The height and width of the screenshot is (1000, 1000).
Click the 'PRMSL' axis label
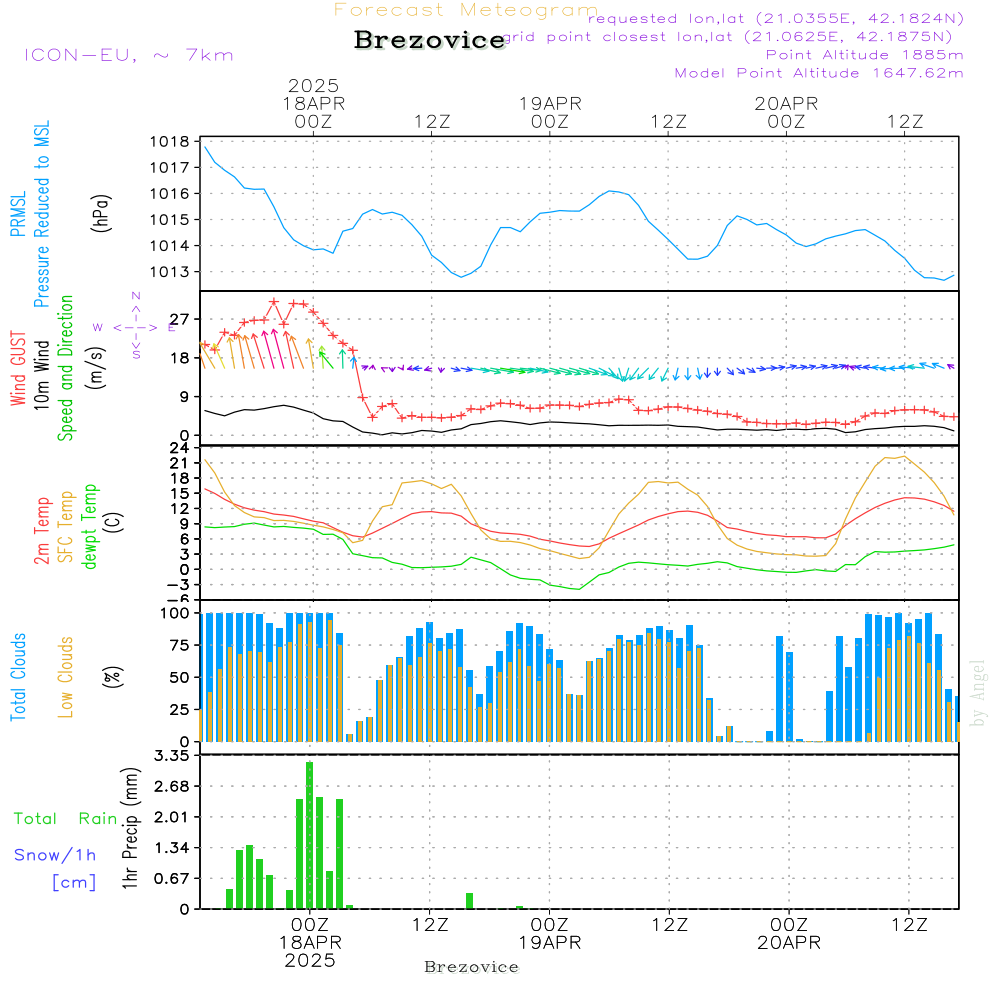[18, 214]
